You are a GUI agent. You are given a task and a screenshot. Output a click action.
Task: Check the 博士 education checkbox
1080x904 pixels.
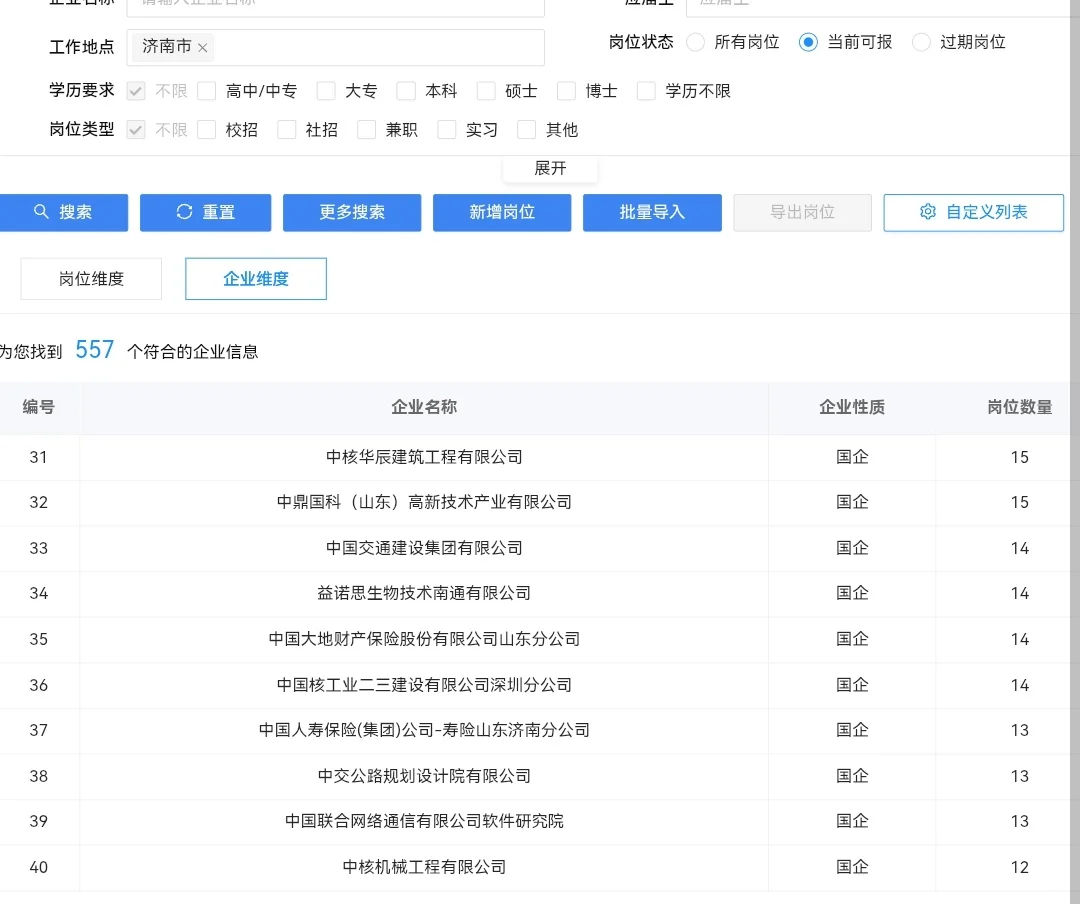point(566,91)
